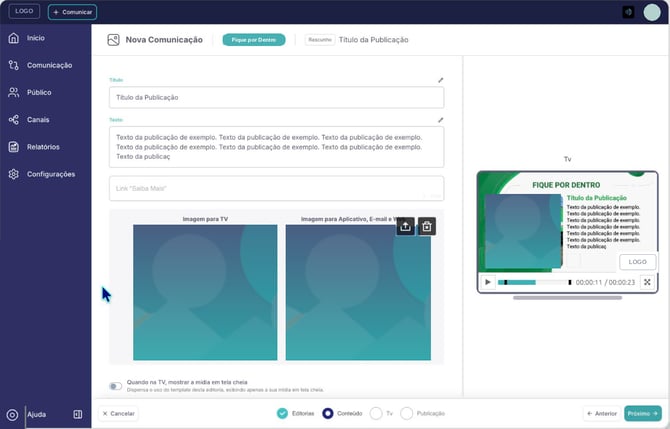Screen dimensions: 670x429
Task: Click the "Título da Publicação" header text
Action: point(373,40)
